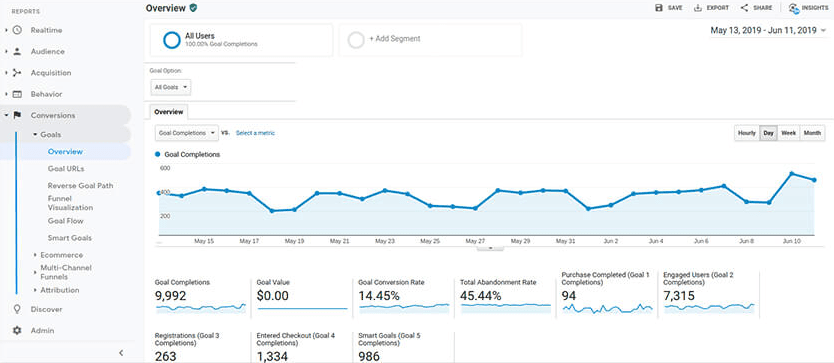Click the Behavior window icon

17,94
